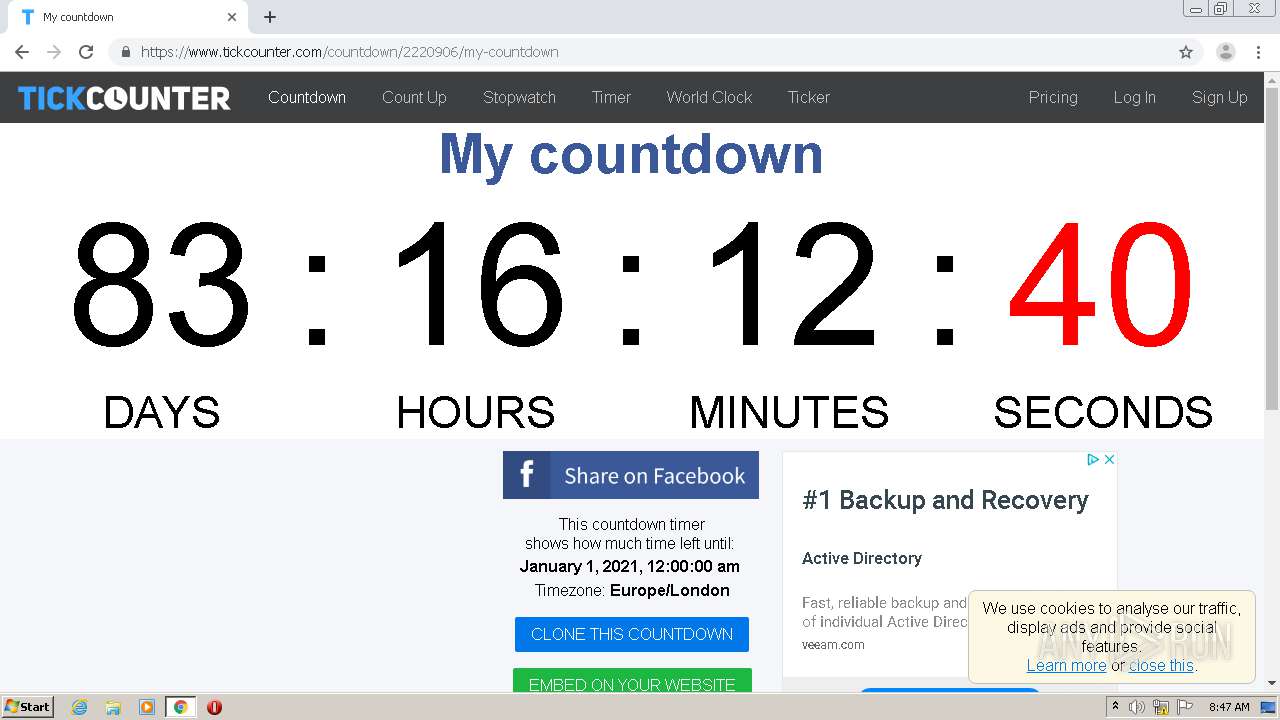Click the action center flag icon
The height and width of the screenshot is (720, 1280).
click(x=1185, y=707)
